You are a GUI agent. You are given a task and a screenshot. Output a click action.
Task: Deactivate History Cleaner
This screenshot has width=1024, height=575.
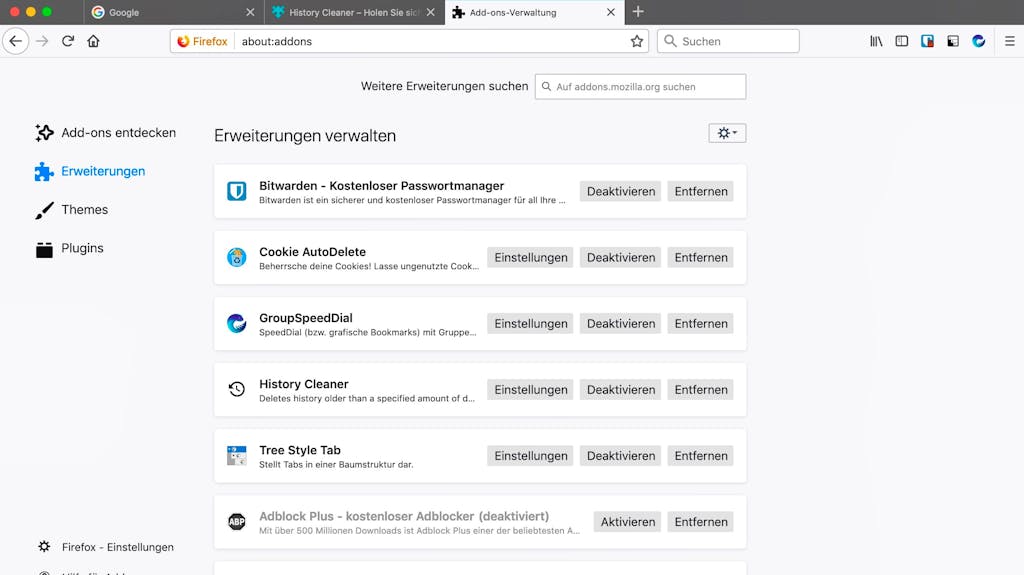click(x=620, y=389)
